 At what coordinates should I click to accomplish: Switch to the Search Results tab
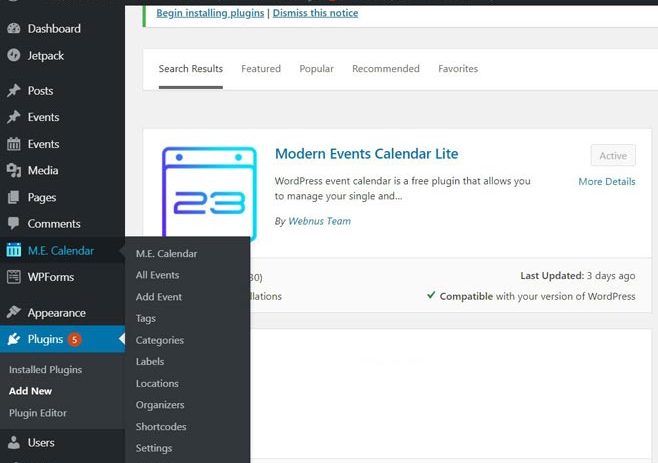point(191,69)
